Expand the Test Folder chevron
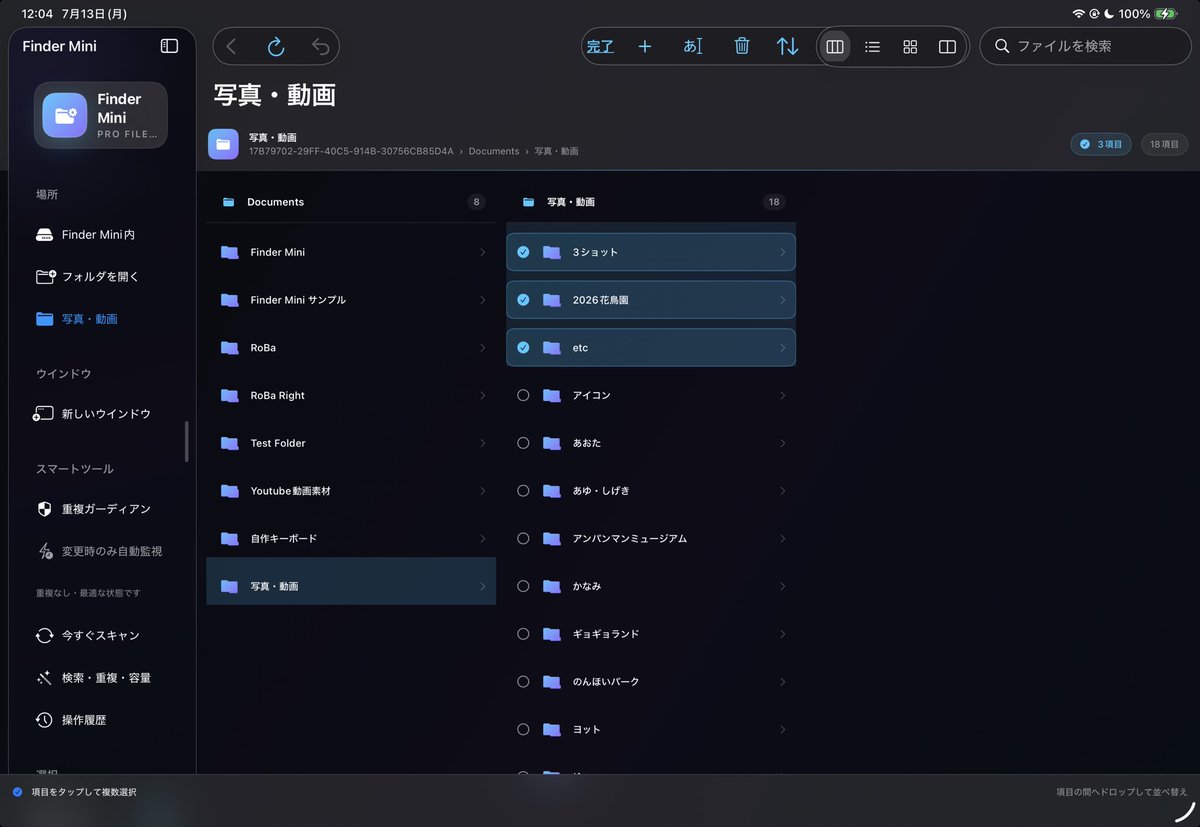This screenshot has width=1200, height=827. (482, 443)
